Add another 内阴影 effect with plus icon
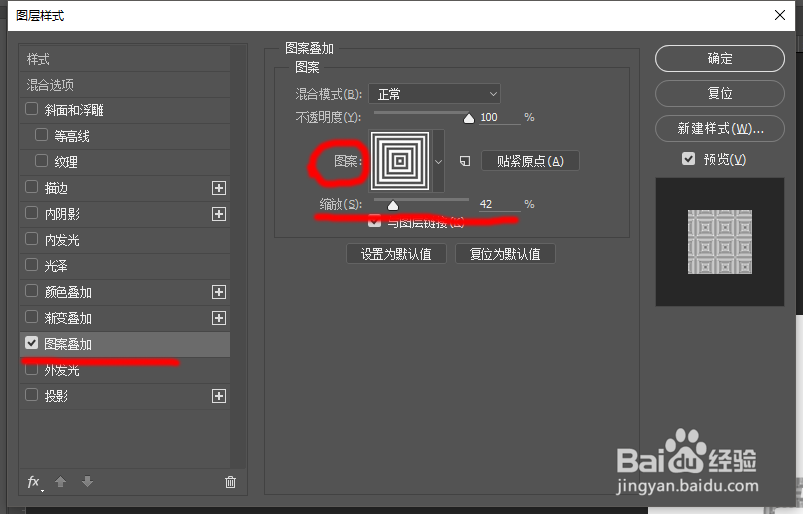This screenshot has width=803, height=514. (219, 214)
